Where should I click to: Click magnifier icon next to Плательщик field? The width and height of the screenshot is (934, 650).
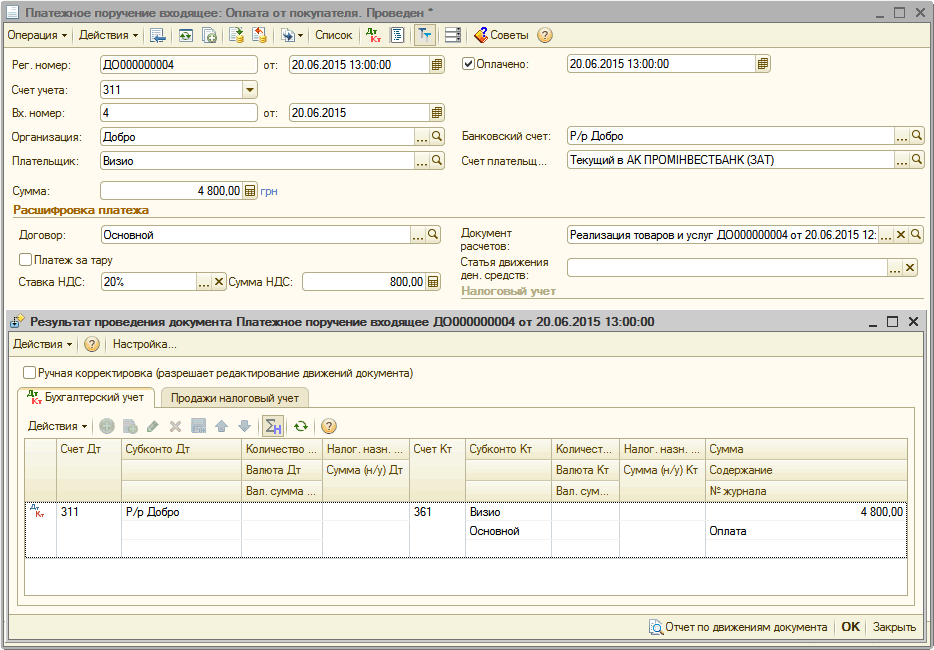pos(436,160)
